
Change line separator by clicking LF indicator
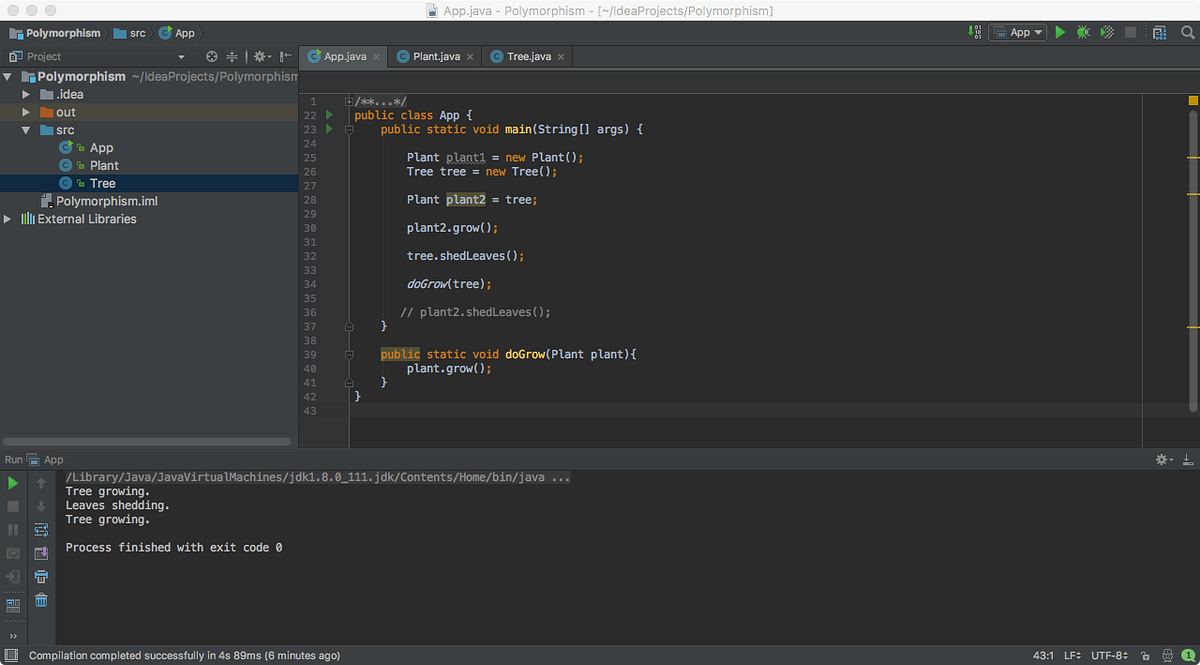pos(1072,655)
